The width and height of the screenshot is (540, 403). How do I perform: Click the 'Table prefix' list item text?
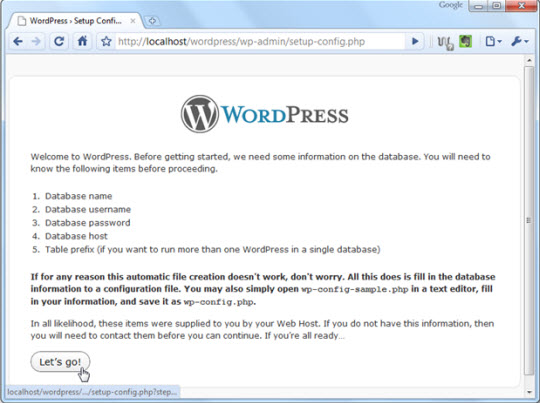[212, 249]
